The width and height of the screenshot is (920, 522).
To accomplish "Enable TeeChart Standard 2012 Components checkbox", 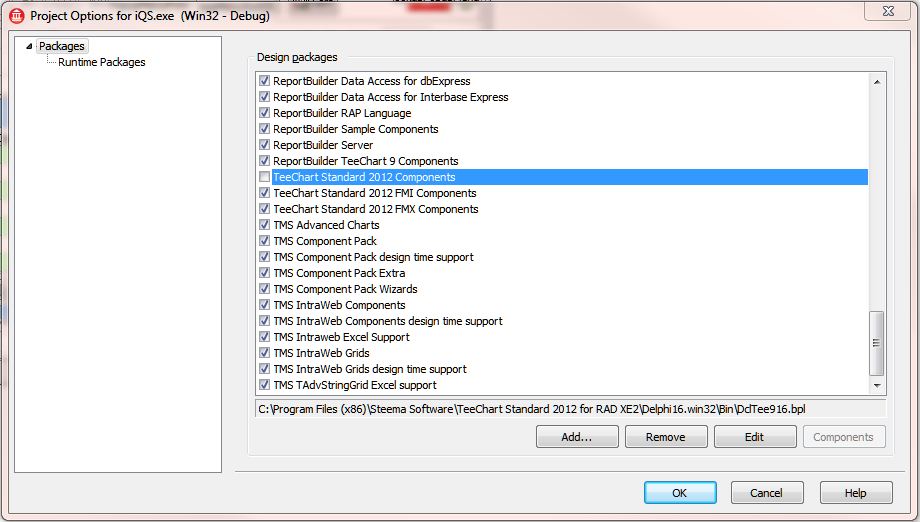I will click(265, 177).
